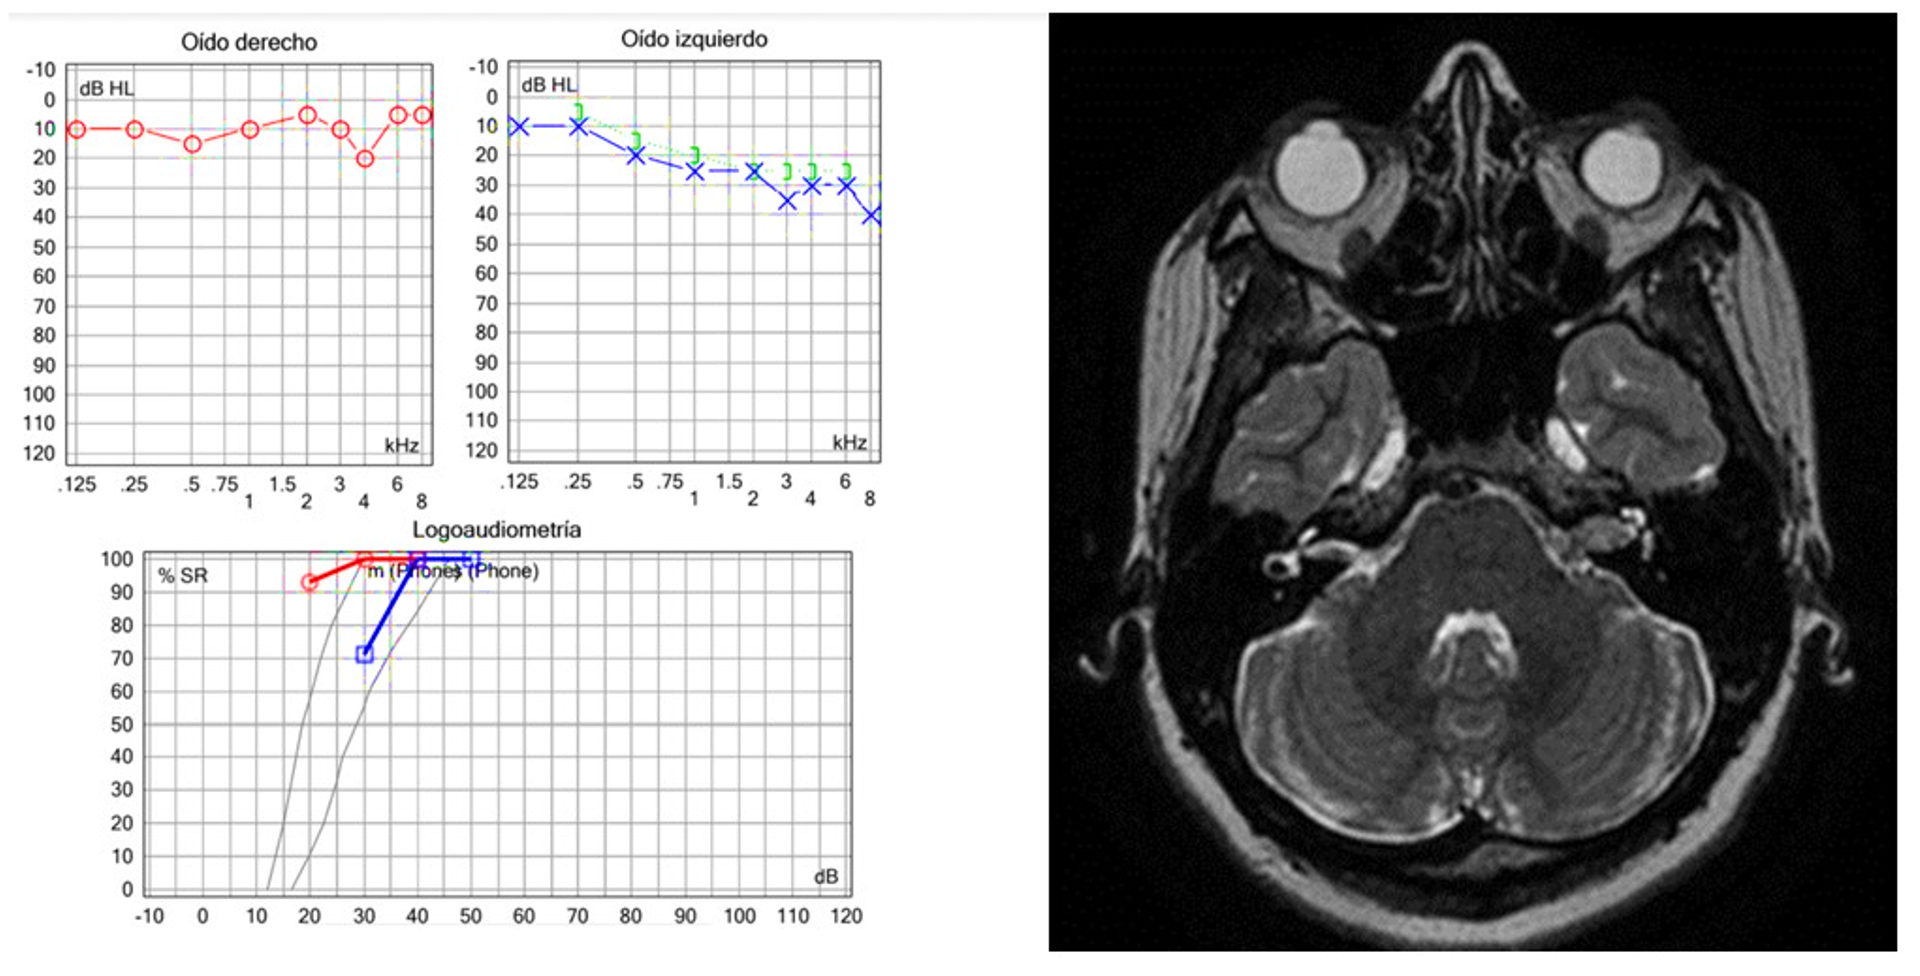Click the "kHz" label in left ear chart
The width and height of the screenshot is (1920, 976).
click(x=849, y=443)
